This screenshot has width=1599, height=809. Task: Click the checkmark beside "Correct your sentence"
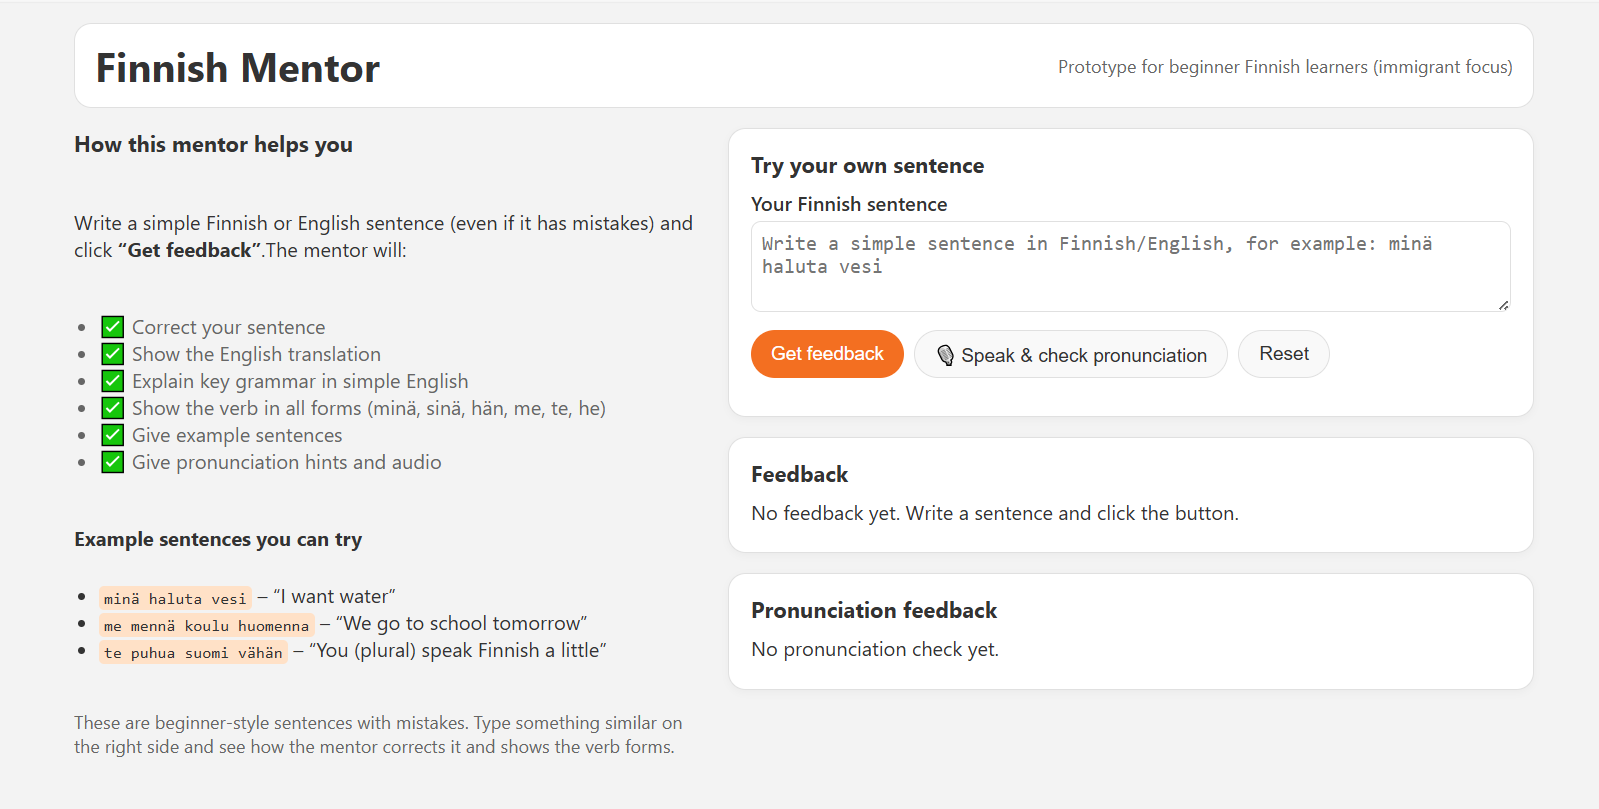[111, 326]
